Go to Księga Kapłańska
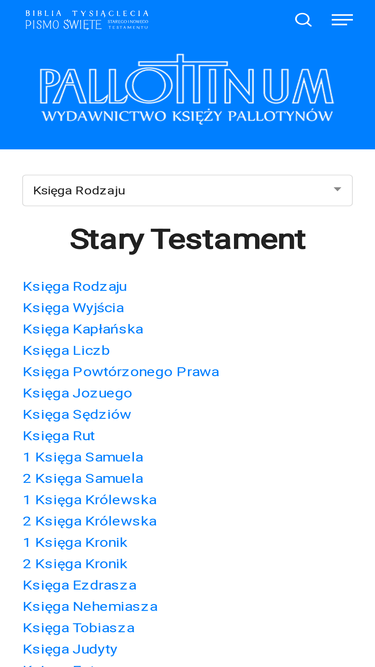The image size is (375, 667). [x=83, y=329]
